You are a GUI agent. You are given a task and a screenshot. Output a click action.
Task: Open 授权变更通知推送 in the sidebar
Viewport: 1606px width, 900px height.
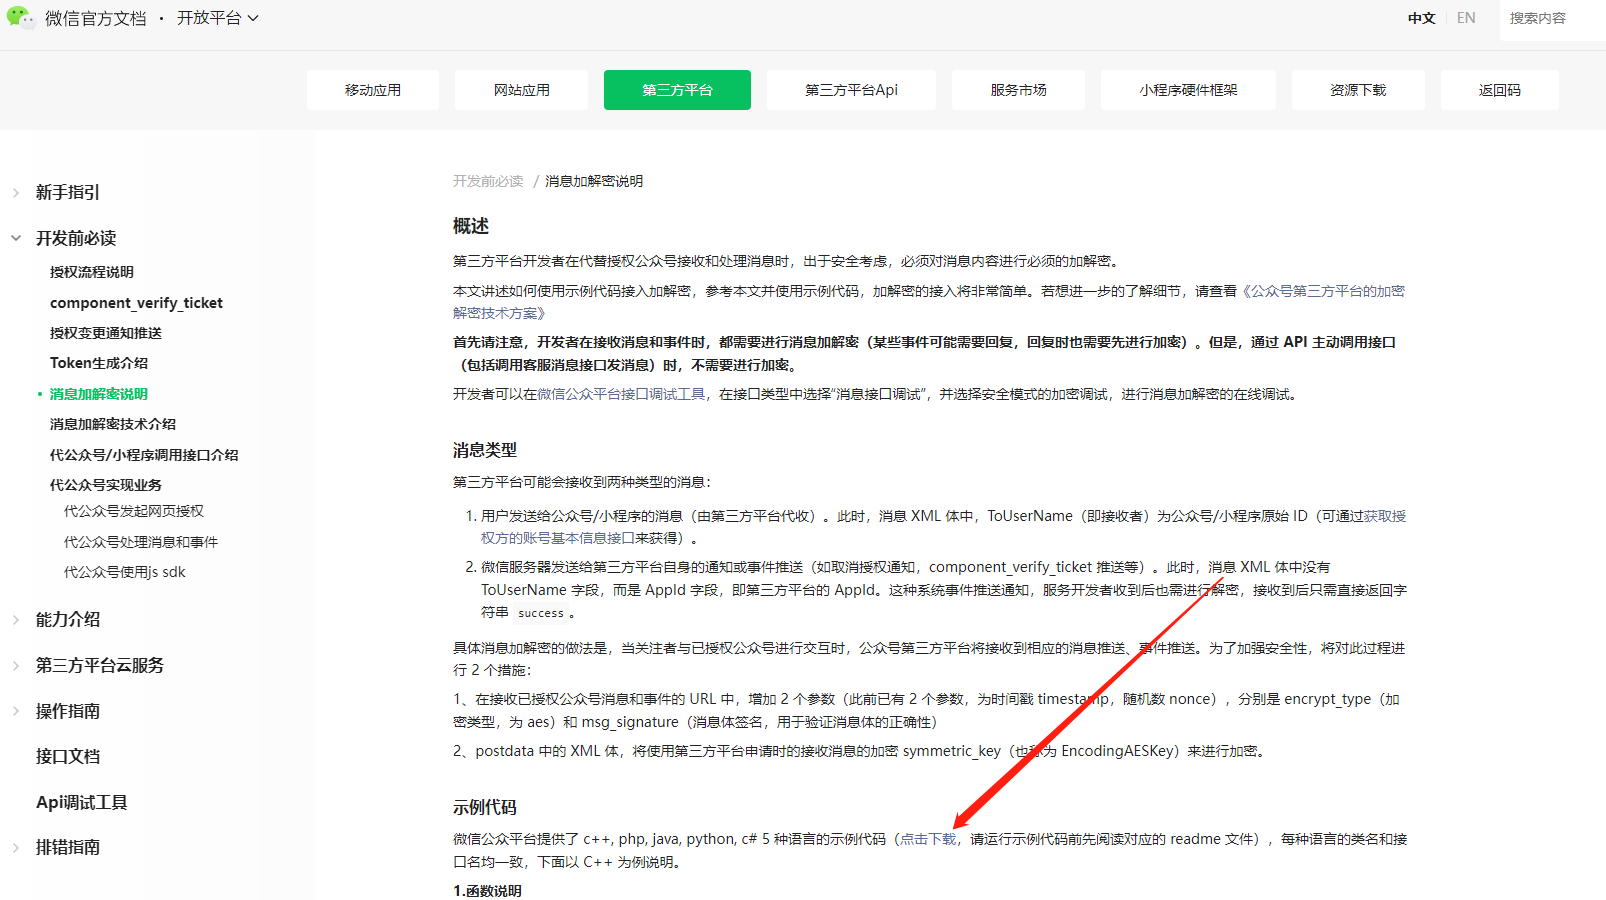pyautogui.click(x=106, y=333)
